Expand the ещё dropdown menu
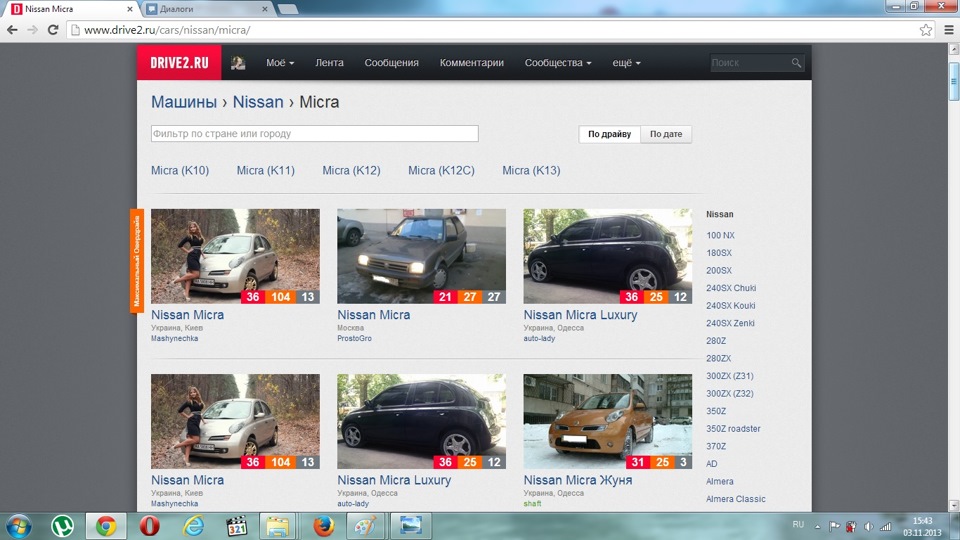Screen dimensions: 960x540 click(x=626, y=62)
